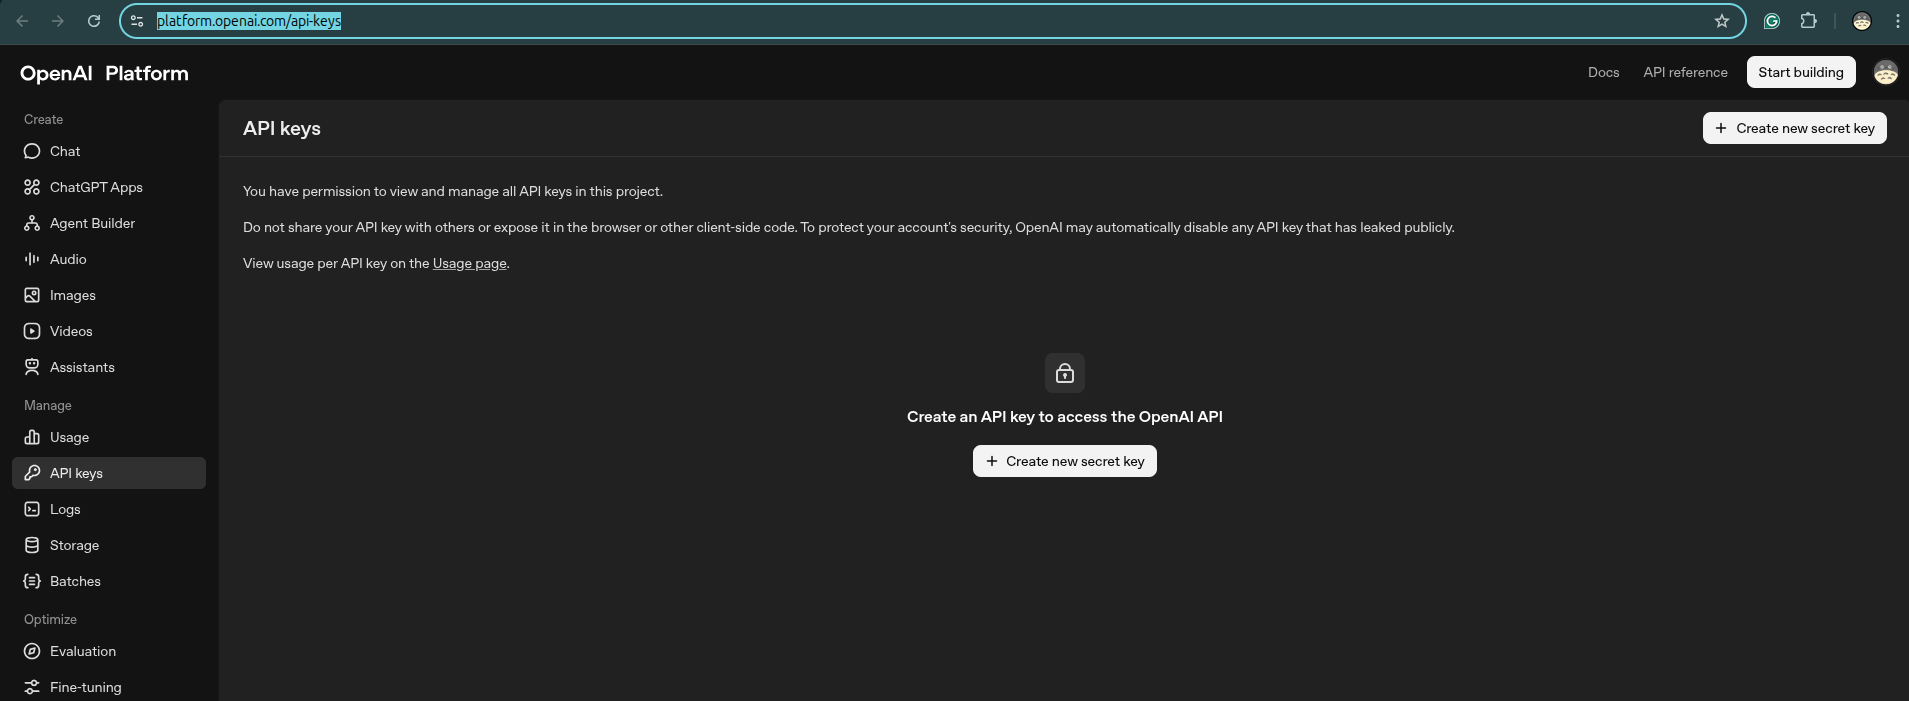Click the Agent Builder node icon
The width and height of the screenshot is (1909, 701).
click(32, 223)
